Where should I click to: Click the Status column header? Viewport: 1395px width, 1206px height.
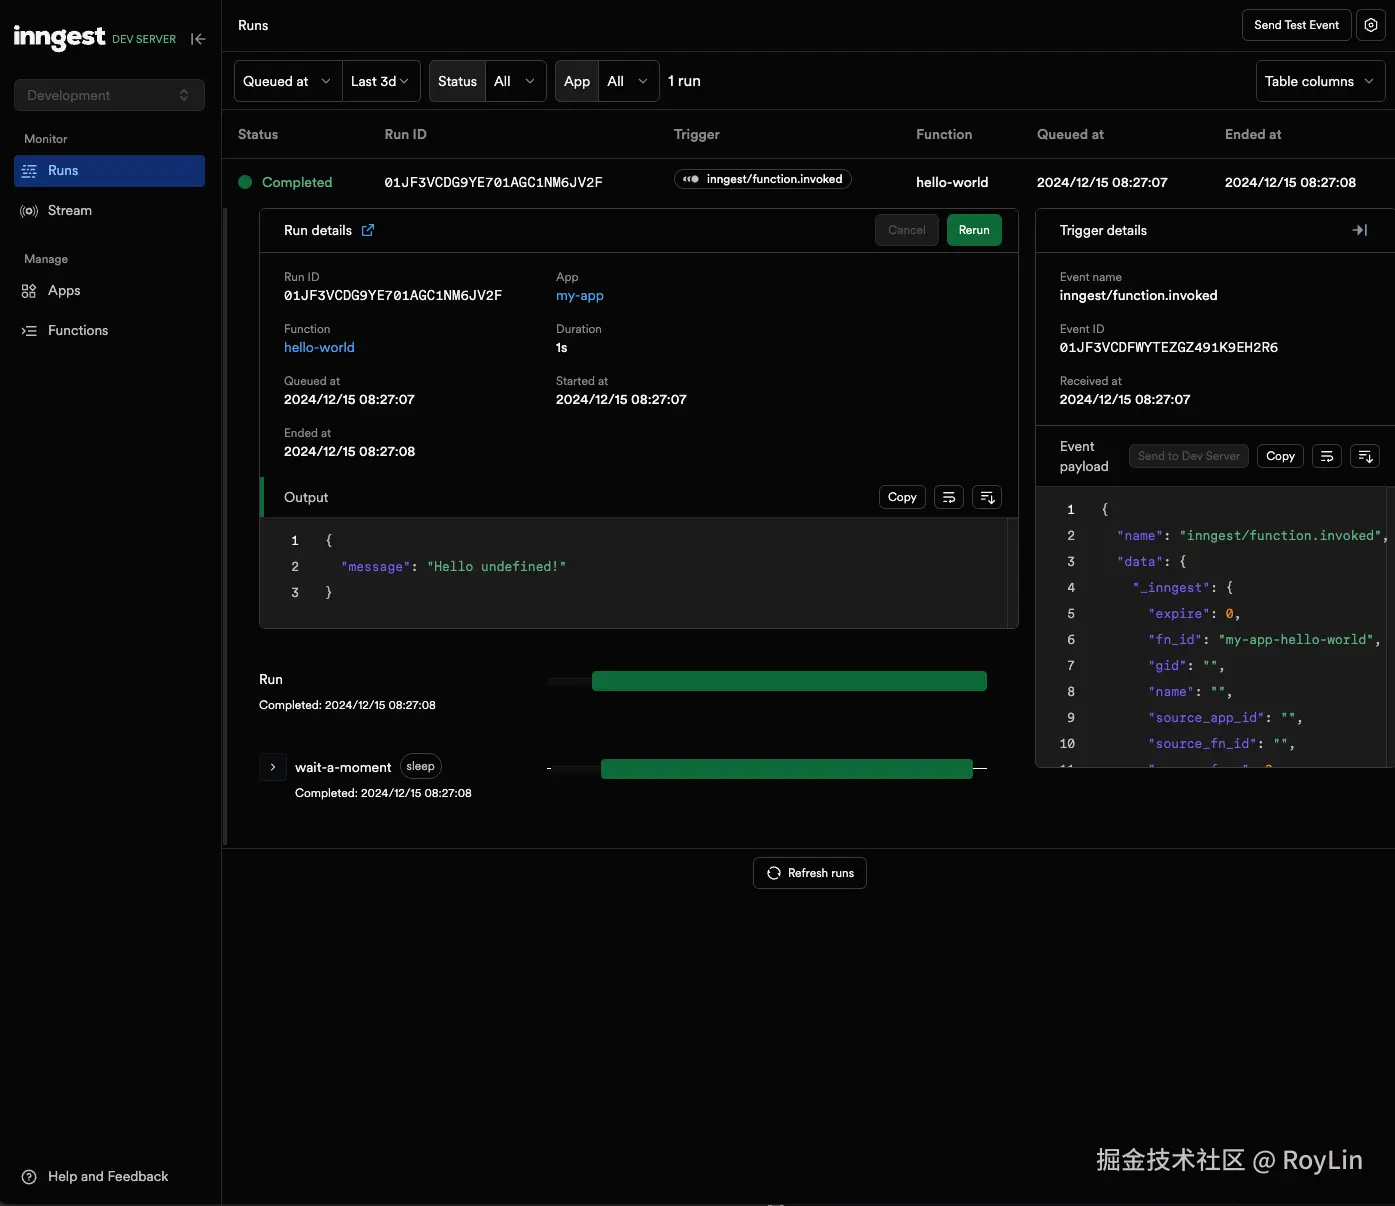click(258, 134)
